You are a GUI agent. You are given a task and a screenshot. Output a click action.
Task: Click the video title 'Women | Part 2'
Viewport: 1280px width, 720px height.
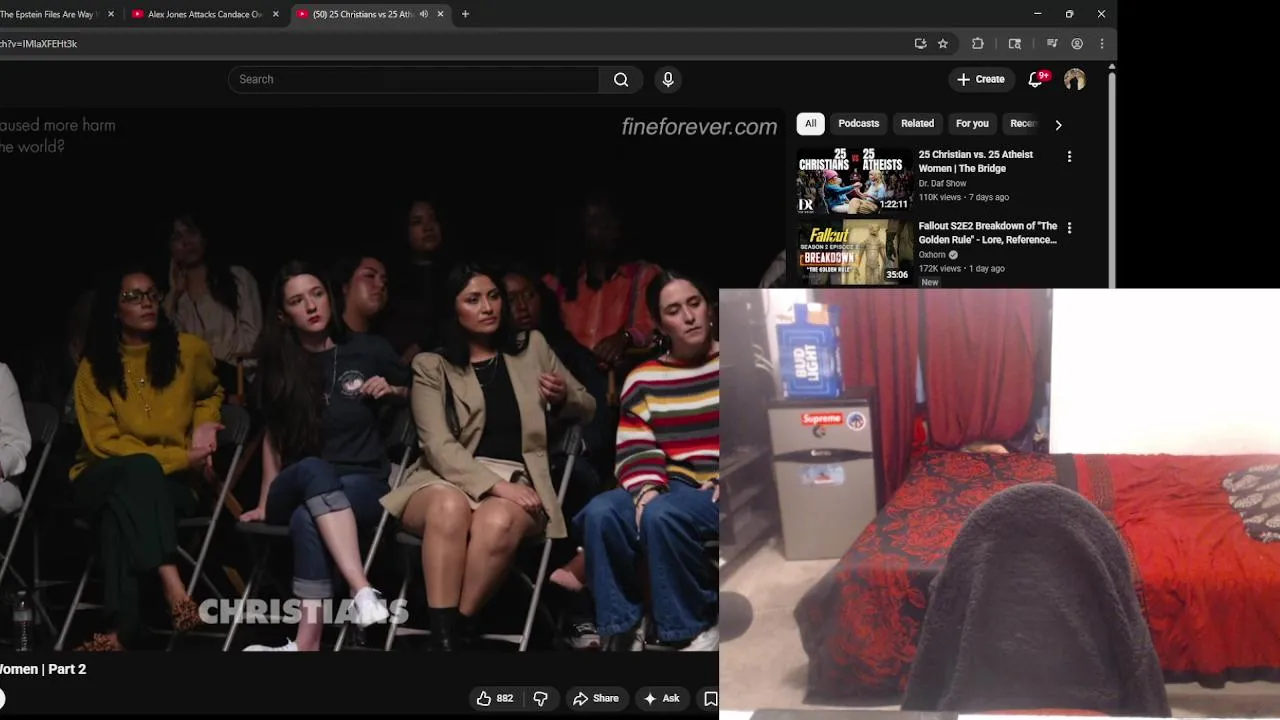(43, 669)
